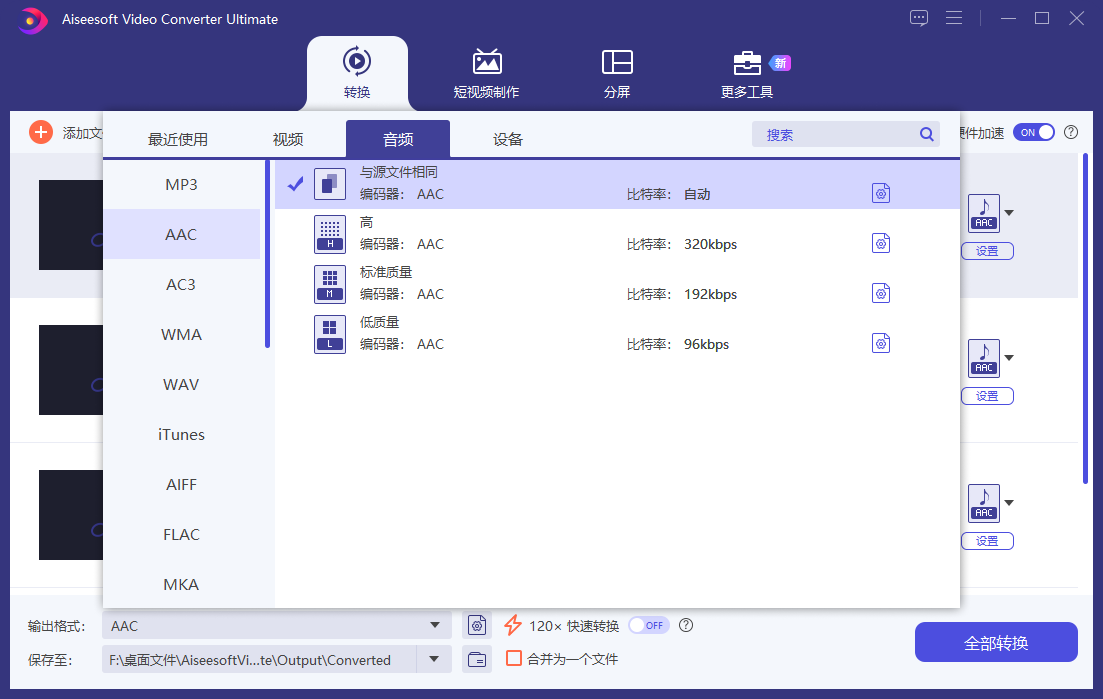
Task: Click the 全部转换 button
Action: (995, 641)
